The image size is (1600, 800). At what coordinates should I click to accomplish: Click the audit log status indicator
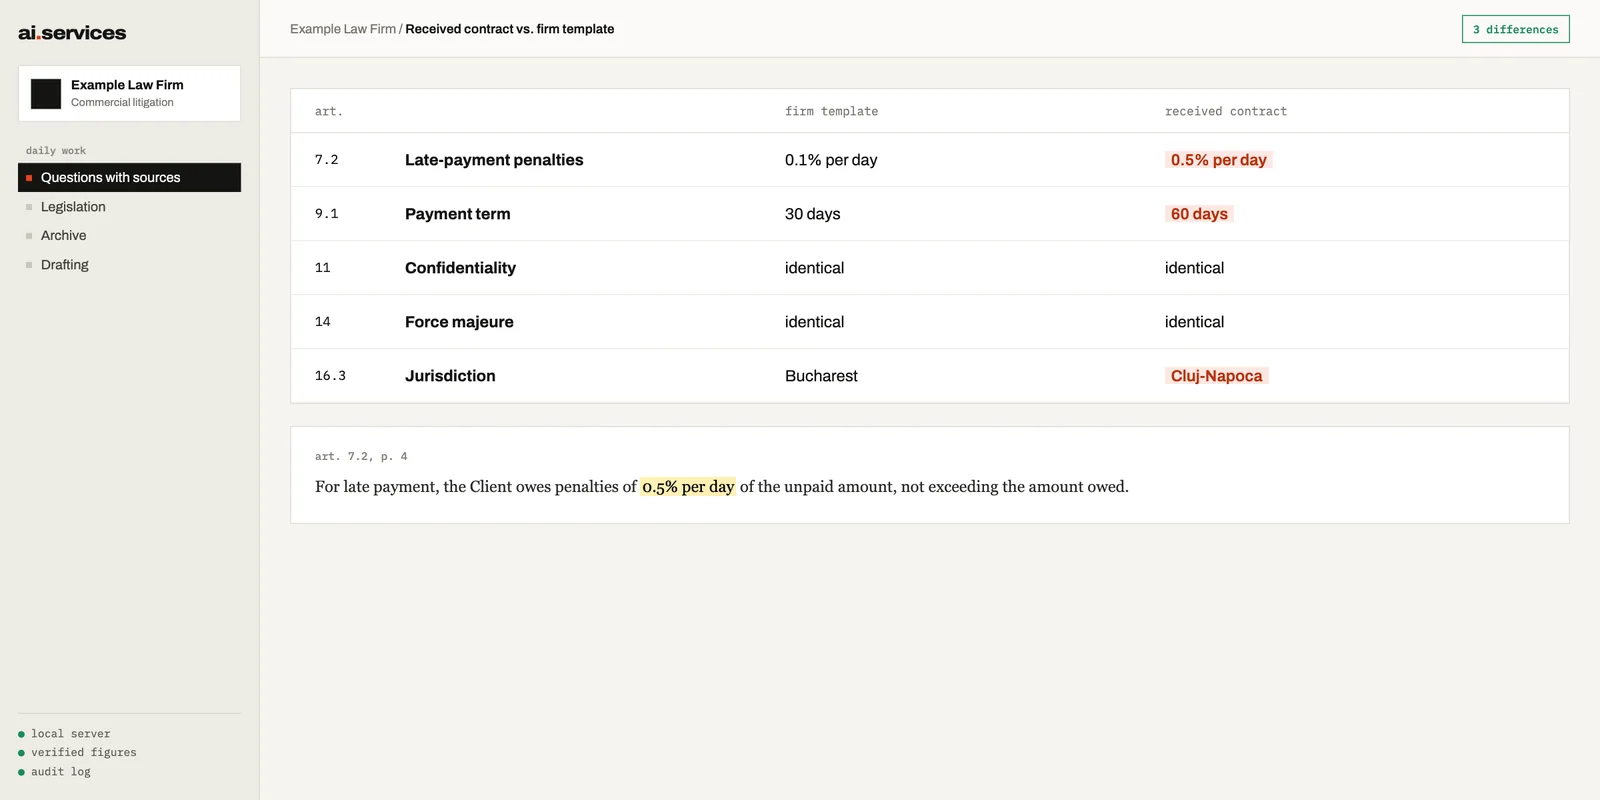(54, 772)
